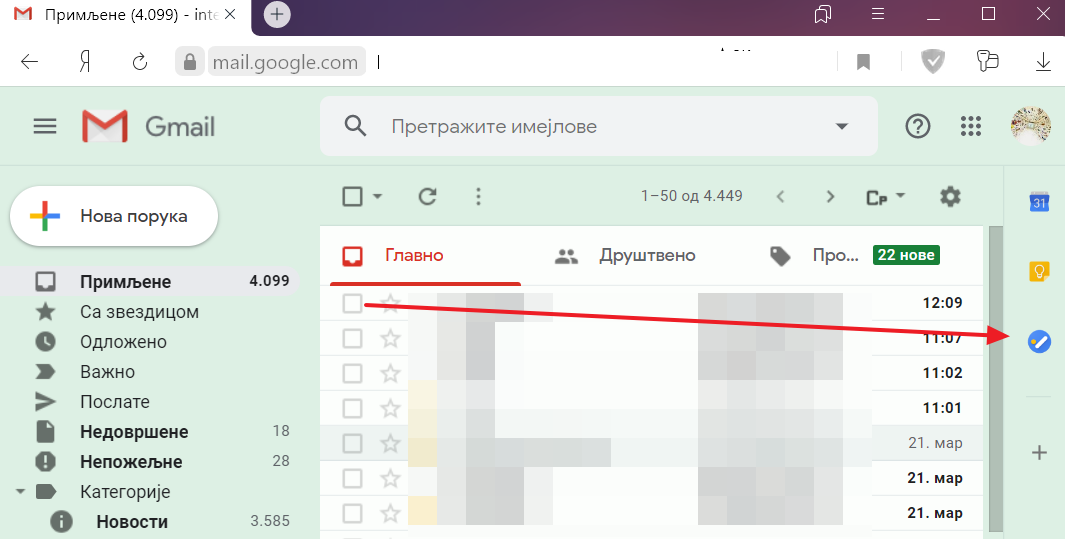Click the Претражите имејлове search field
The height and width of the screenshot is (539, 1065).
pyautogui.click(x=600, y=126)
